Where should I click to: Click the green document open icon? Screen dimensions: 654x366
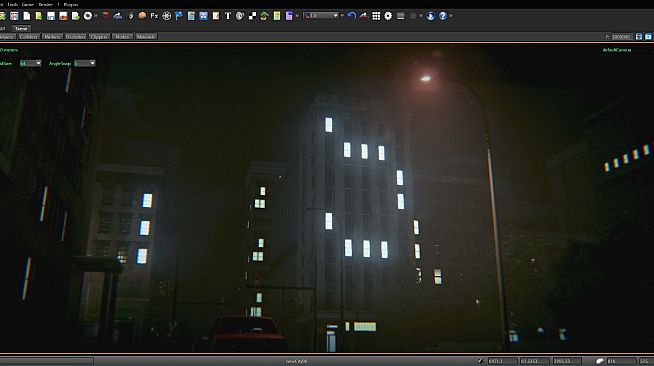point(39,16)
